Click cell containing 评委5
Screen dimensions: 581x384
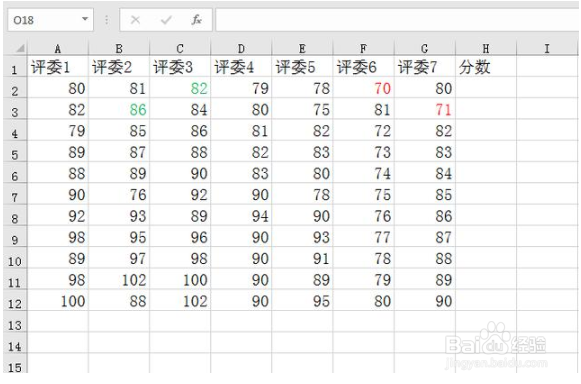(x=302, y=67)
